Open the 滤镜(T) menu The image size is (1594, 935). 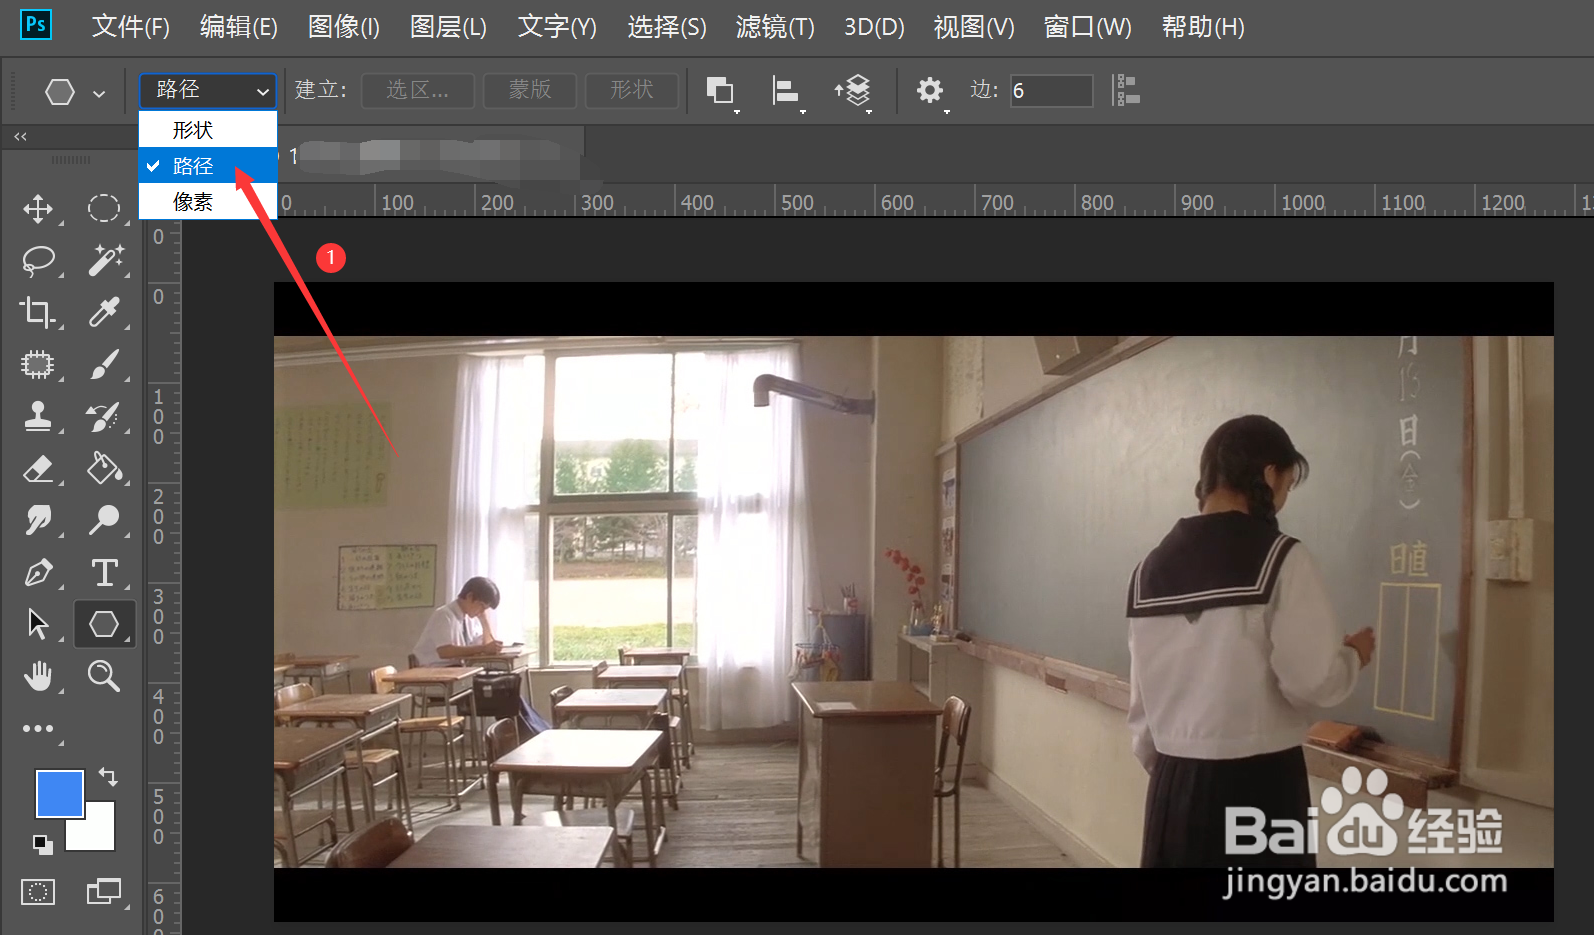775,27
